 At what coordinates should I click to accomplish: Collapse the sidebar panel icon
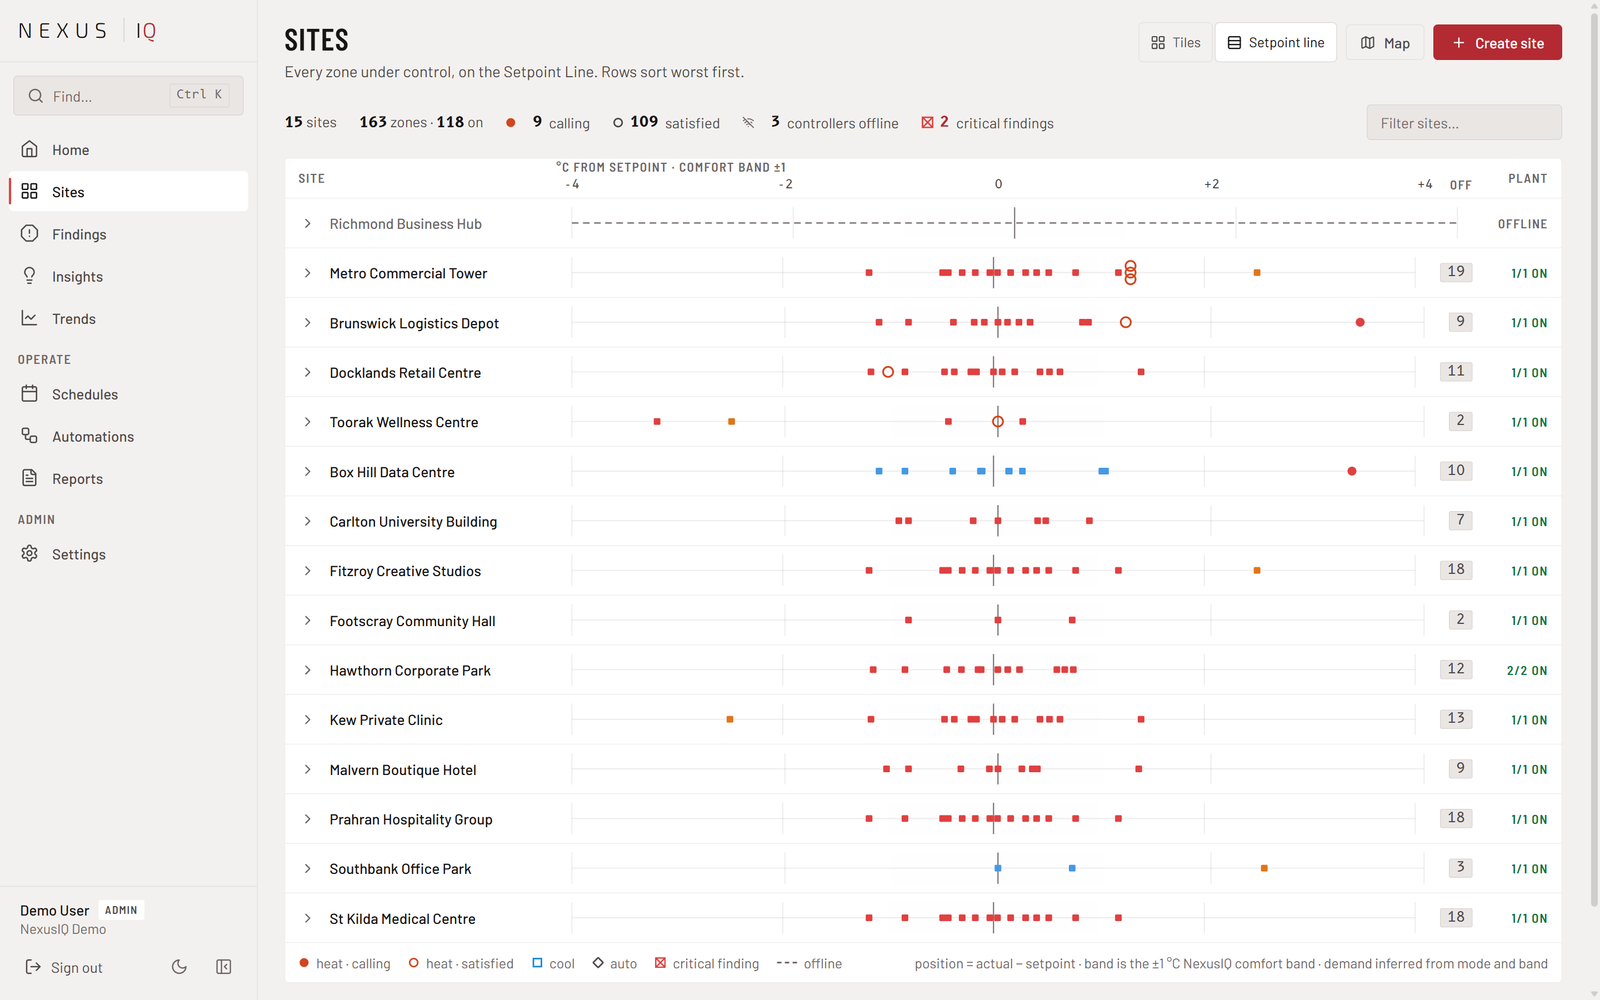pos(224,967)
